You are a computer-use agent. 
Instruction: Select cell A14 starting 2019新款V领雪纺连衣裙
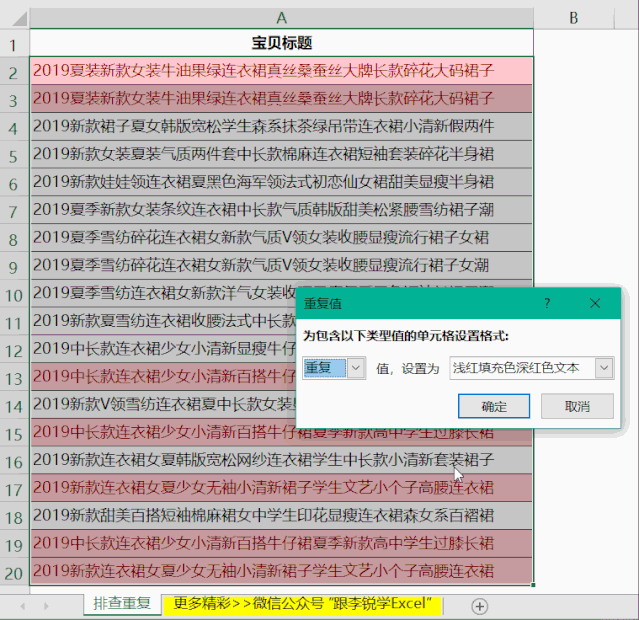point(163,404)
